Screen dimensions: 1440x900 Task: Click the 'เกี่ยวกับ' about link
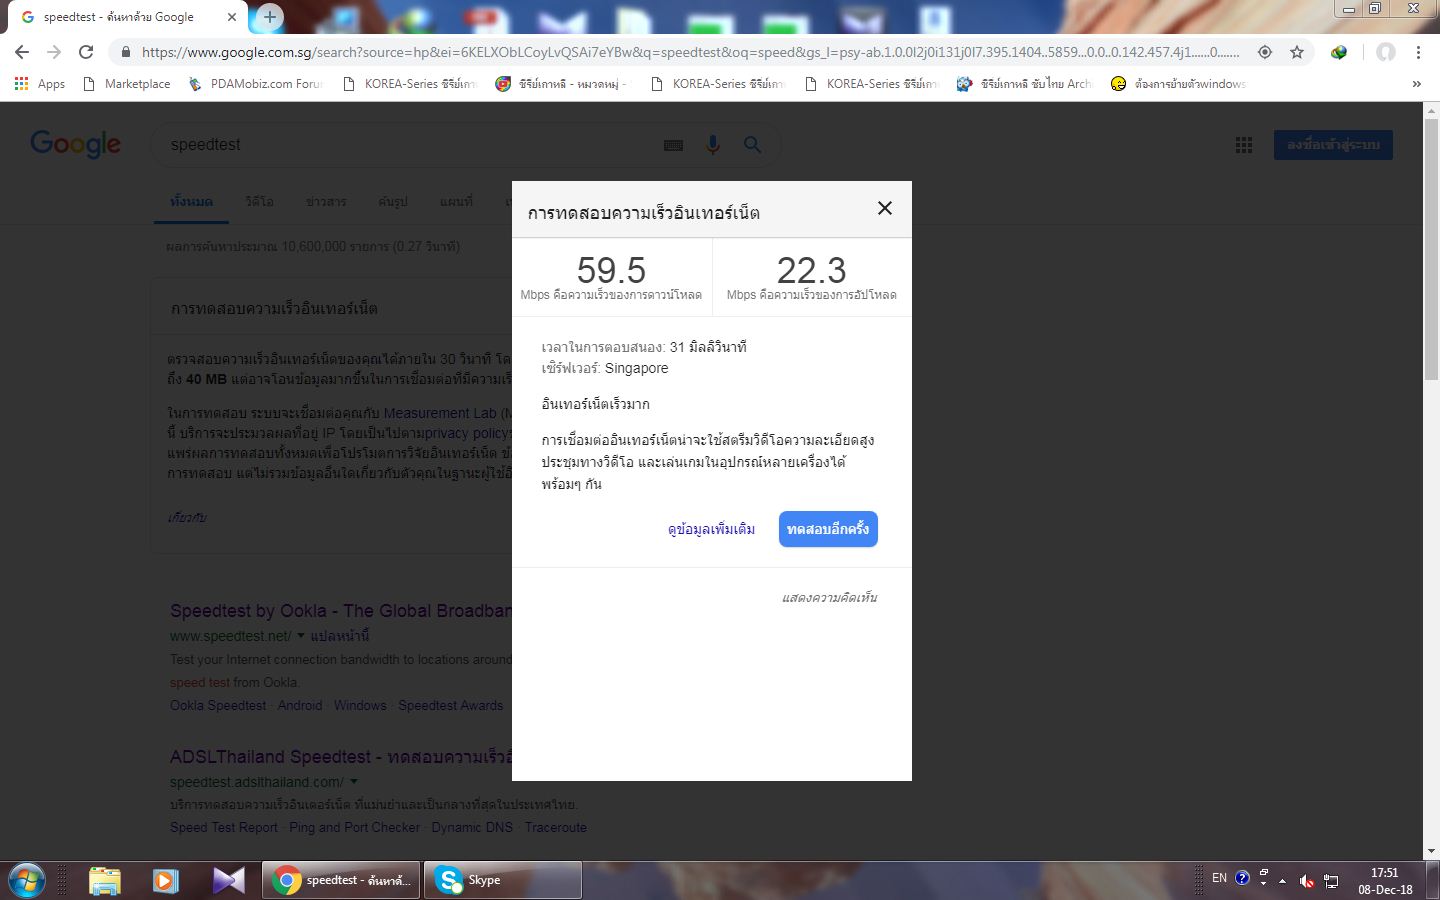pos(187,517)
